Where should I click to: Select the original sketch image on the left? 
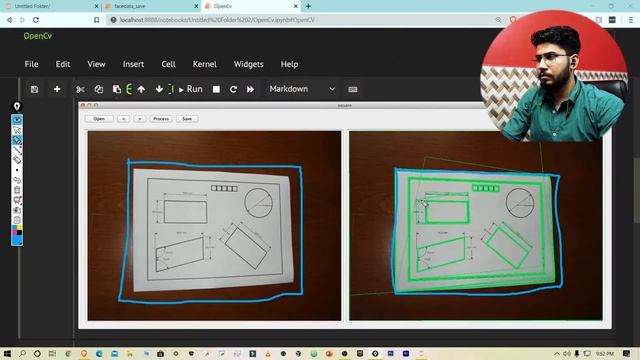pos(214,226)
